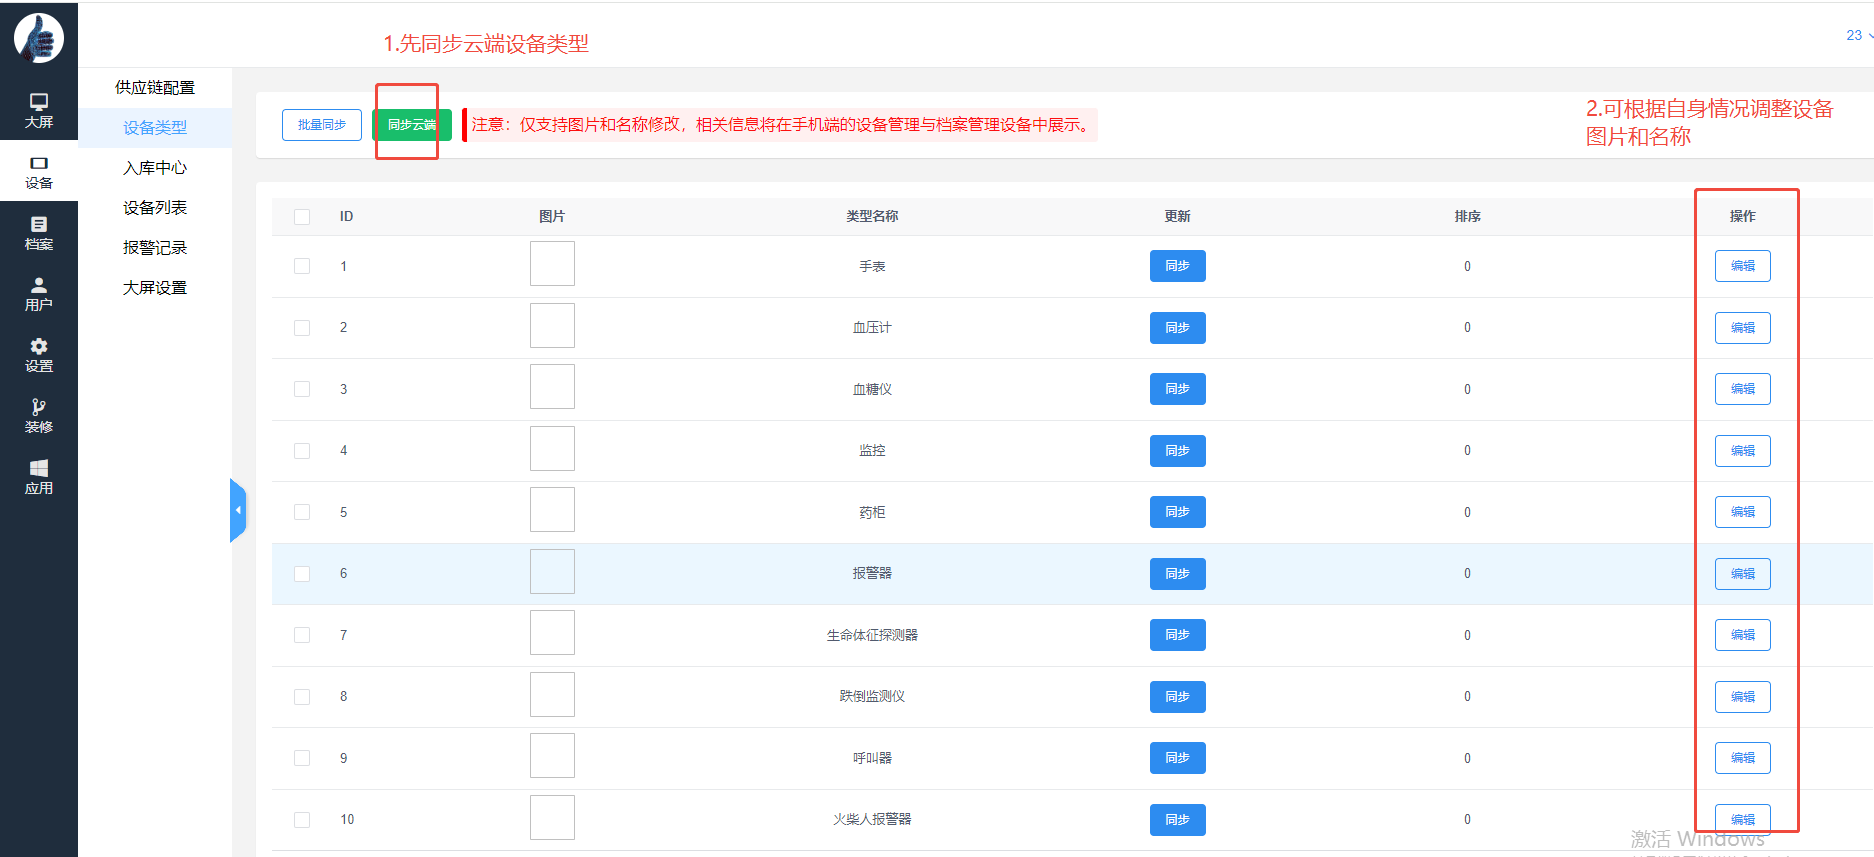Click 同步 for the 血压计 row

[1177, 327]
